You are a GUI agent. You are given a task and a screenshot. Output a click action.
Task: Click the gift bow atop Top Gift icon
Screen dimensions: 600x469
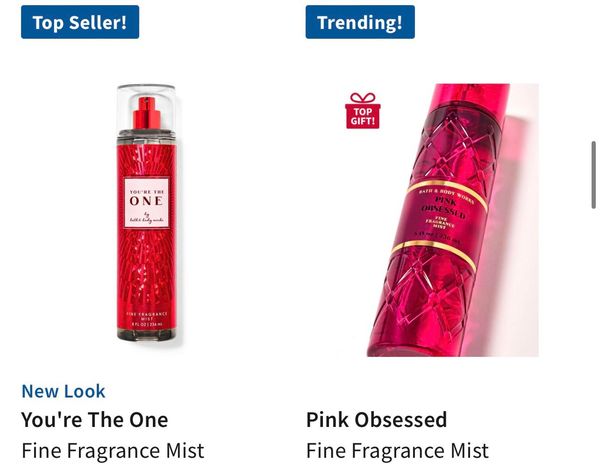point(363,98)
